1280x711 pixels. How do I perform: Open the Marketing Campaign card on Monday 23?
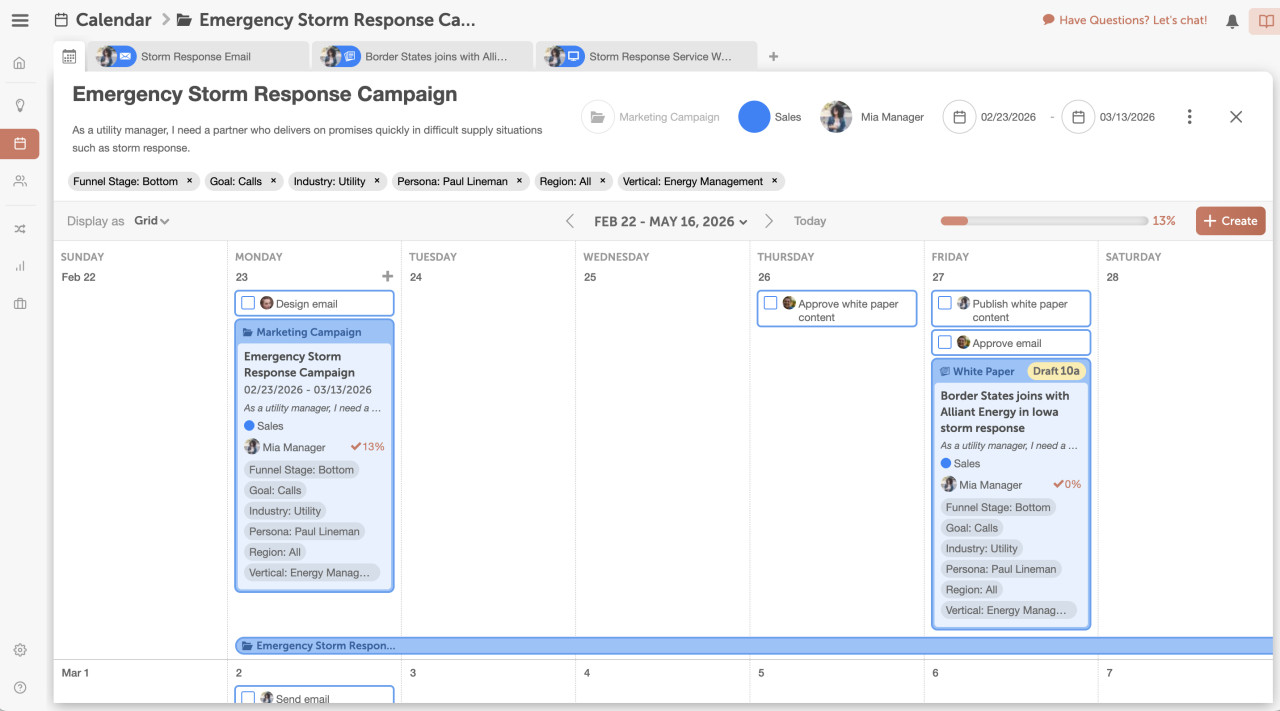point(314,455)
